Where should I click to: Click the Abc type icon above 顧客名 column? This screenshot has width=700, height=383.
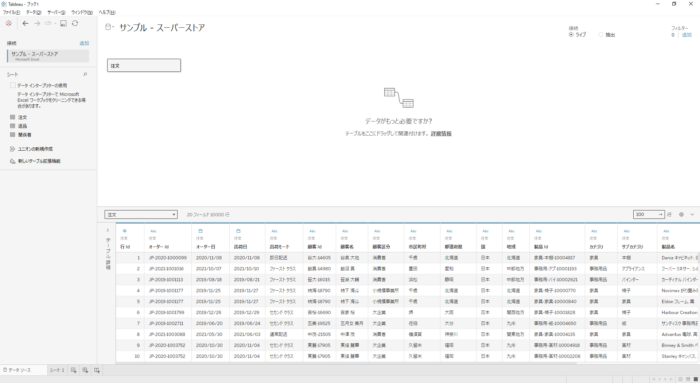tap(345, 231)
